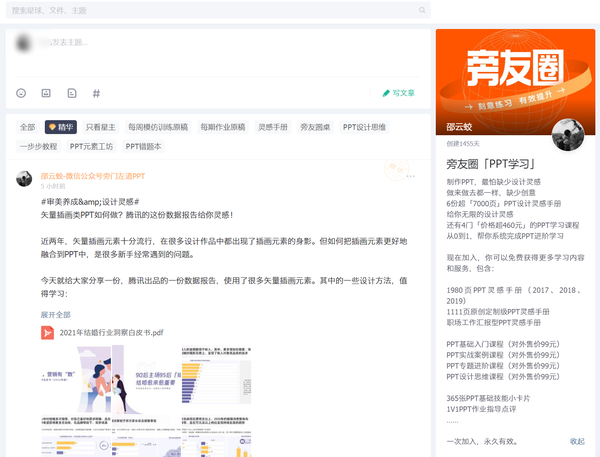Click the 旁友圈「PPT学习」 group title
The image size is (600, 457).
click(x=491, y=164)
